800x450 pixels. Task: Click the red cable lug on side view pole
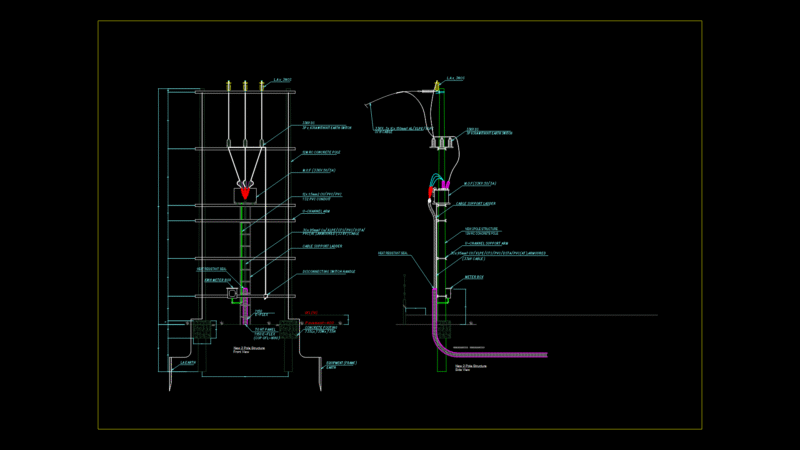click(x=430, y=192)
